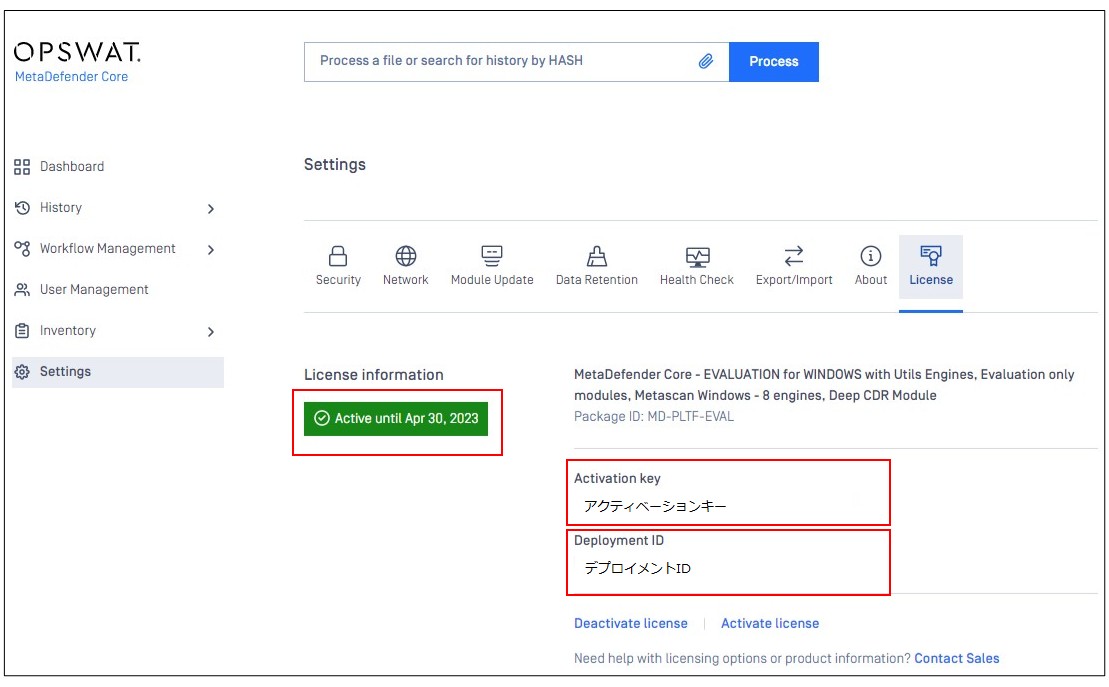Click the Deployment ID value text
Image resolution: width=1109 pixels, height=687 pixels.
point(637,568)
